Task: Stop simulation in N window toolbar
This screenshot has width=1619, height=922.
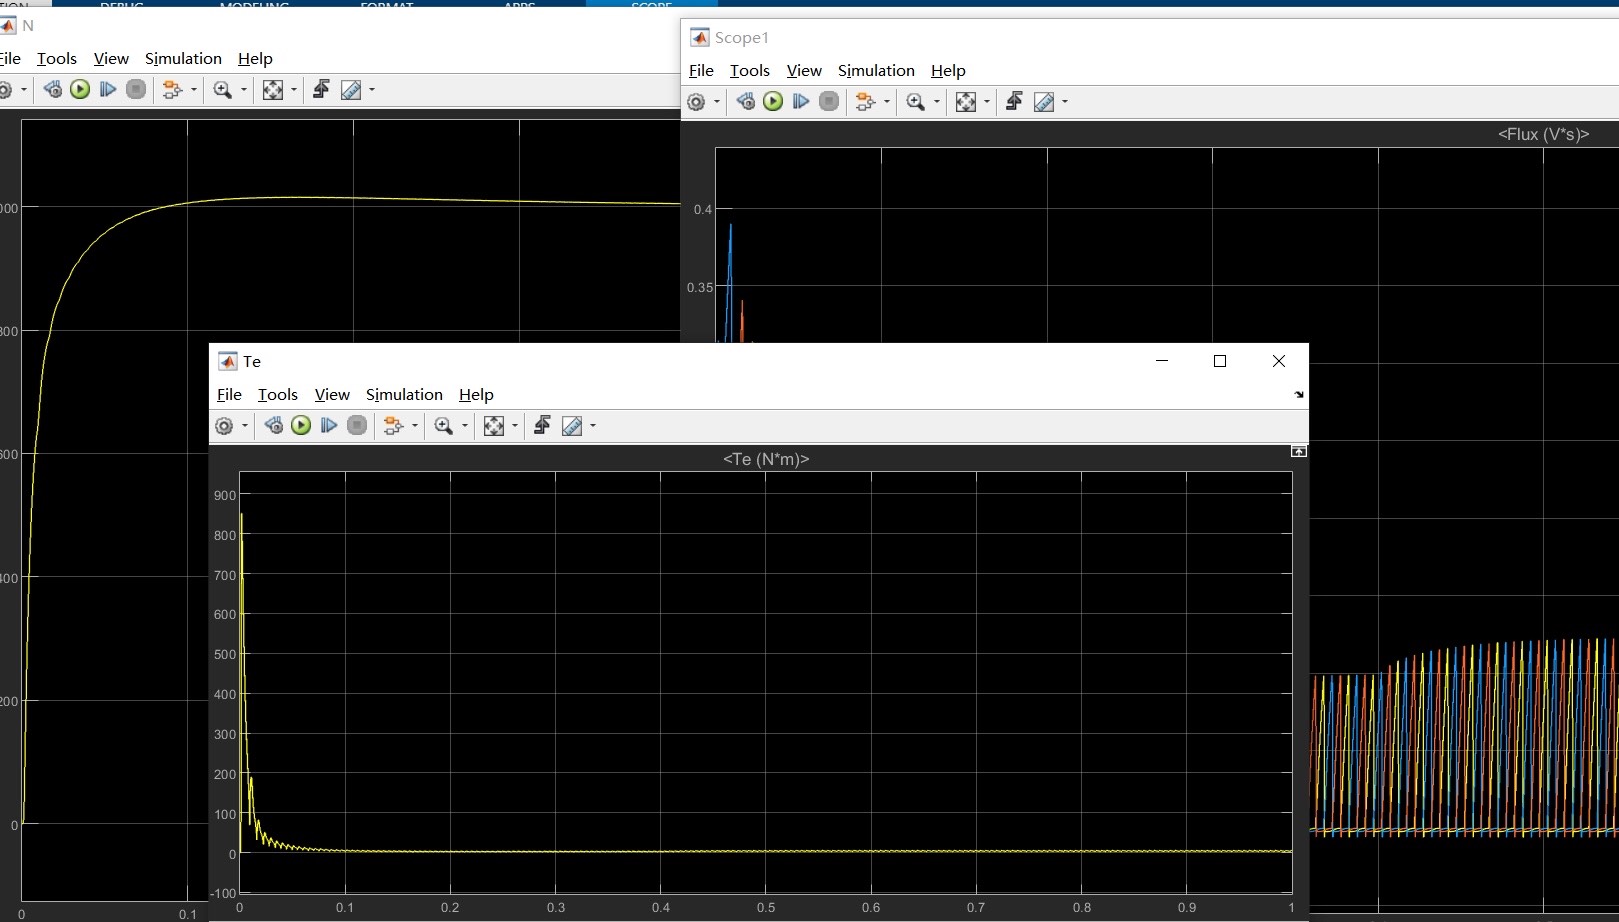Action: click(x=136, y=90)
